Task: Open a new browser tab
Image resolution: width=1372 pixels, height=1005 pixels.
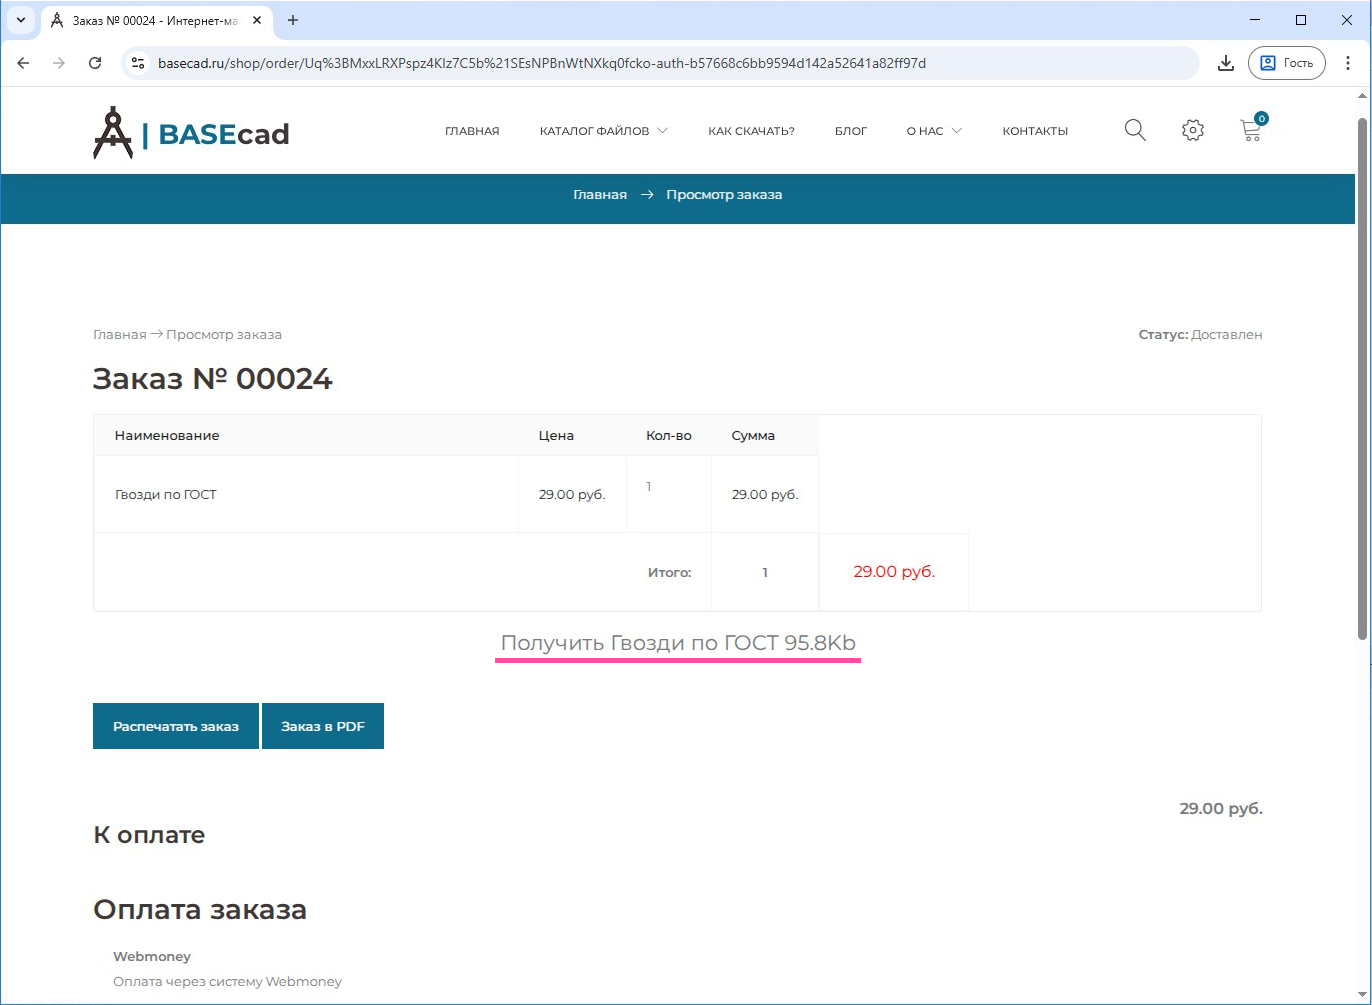Action: tap(293, 20)
